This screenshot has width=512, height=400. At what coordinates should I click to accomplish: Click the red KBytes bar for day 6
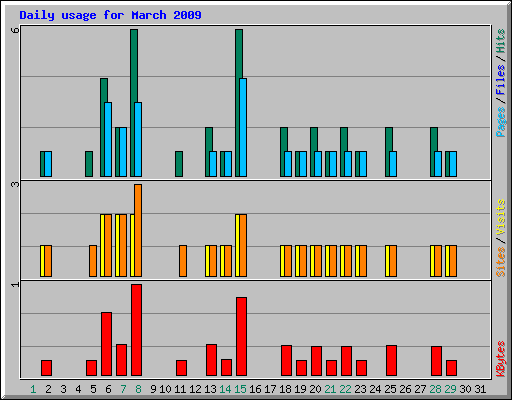106,344
